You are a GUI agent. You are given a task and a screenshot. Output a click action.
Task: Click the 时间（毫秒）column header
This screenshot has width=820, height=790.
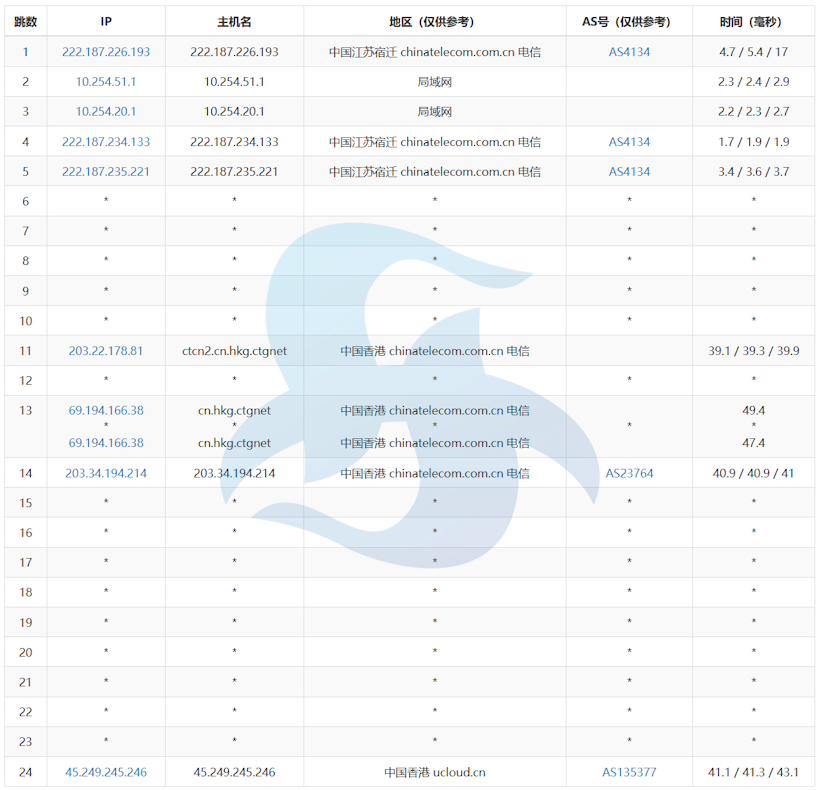click(x=753, y=20)
